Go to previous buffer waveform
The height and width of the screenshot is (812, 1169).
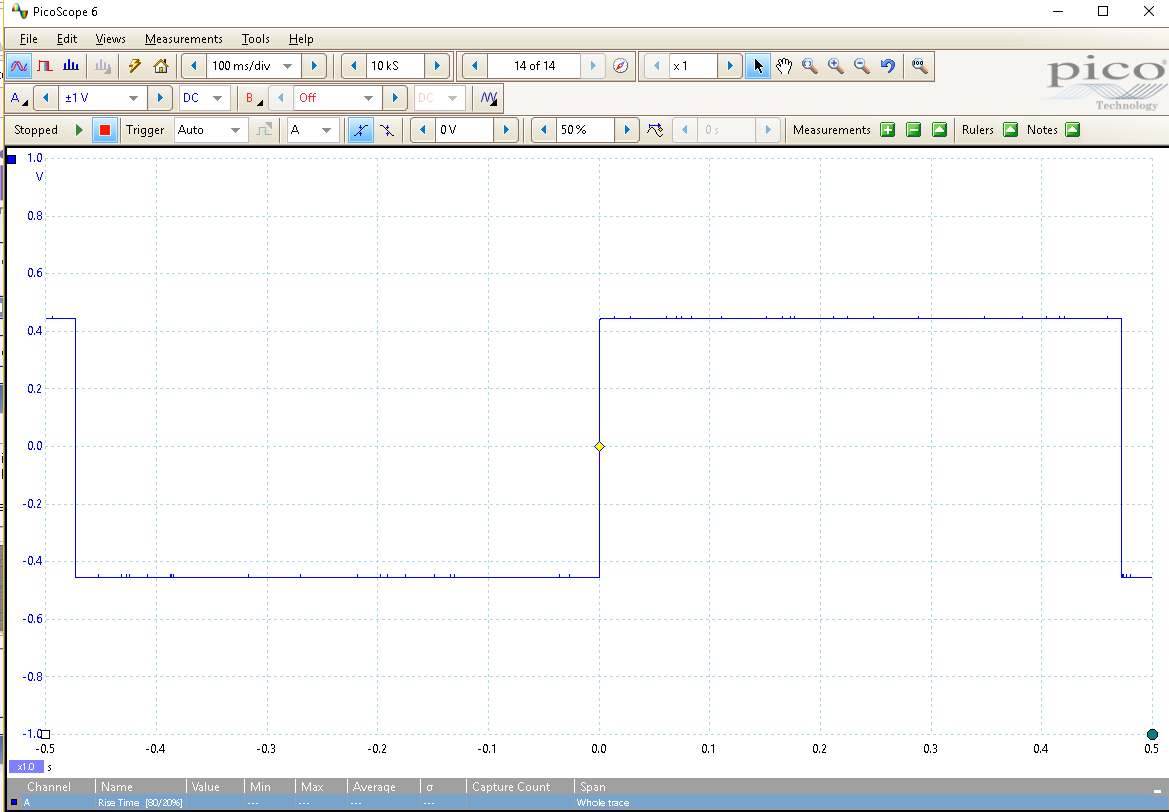(x=475, y=66)
